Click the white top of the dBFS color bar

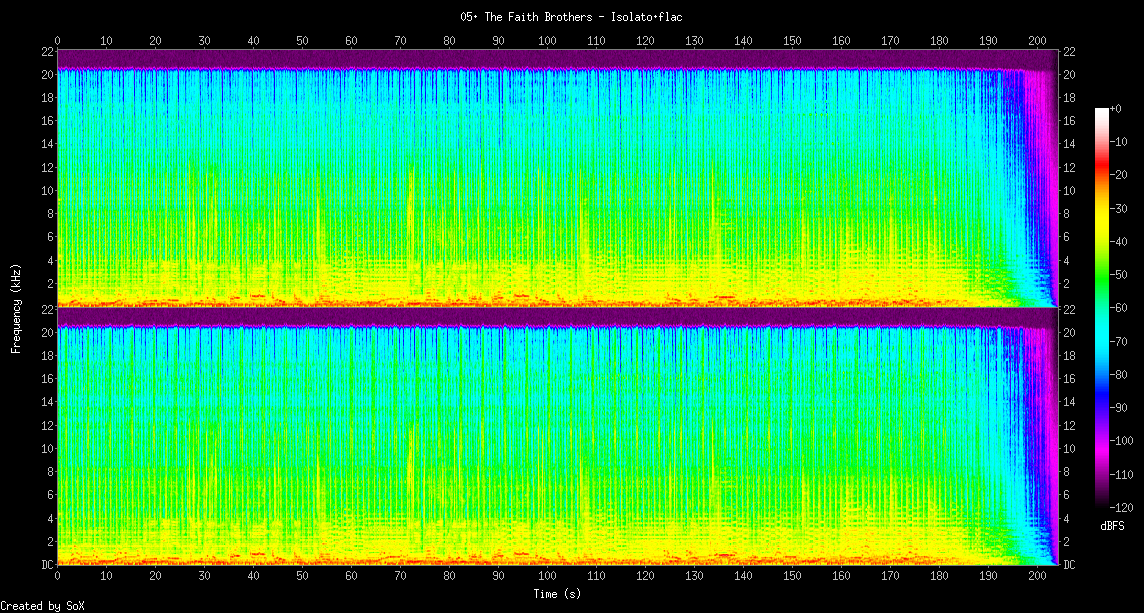(x=1101, y=111)
